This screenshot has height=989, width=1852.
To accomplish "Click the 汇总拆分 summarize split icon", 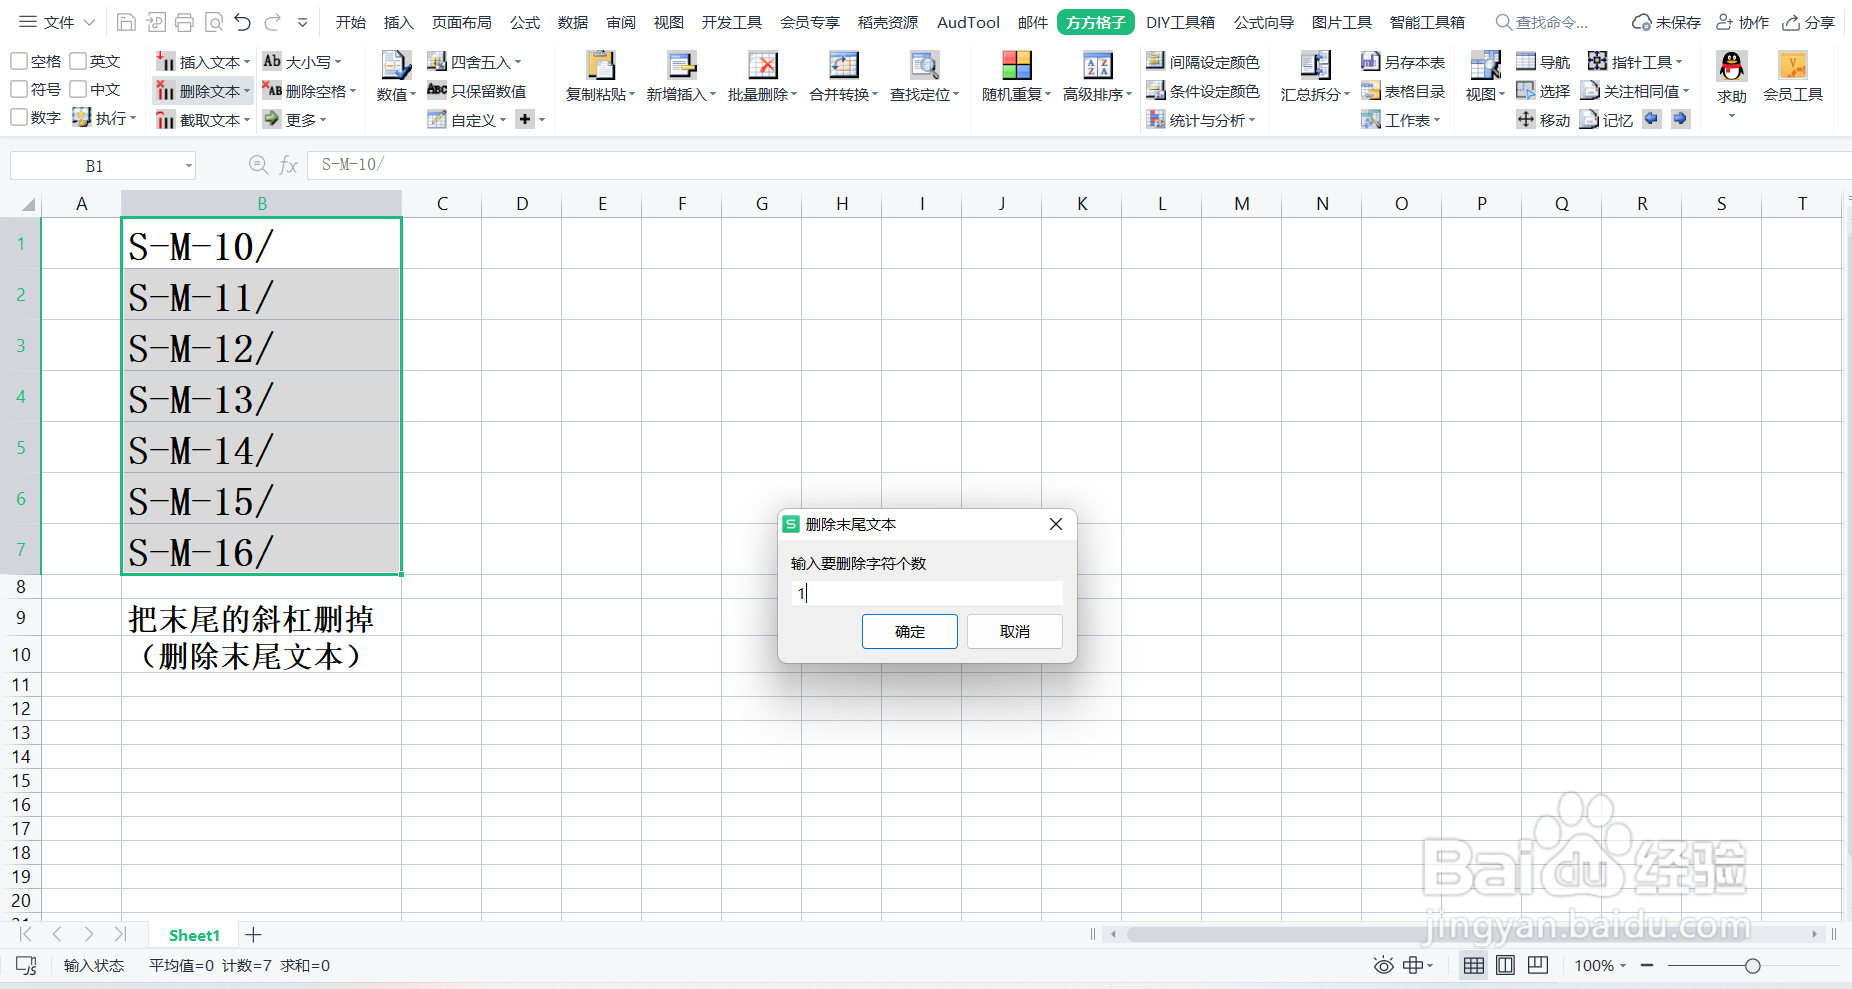I will click(x=1315, y=66).
